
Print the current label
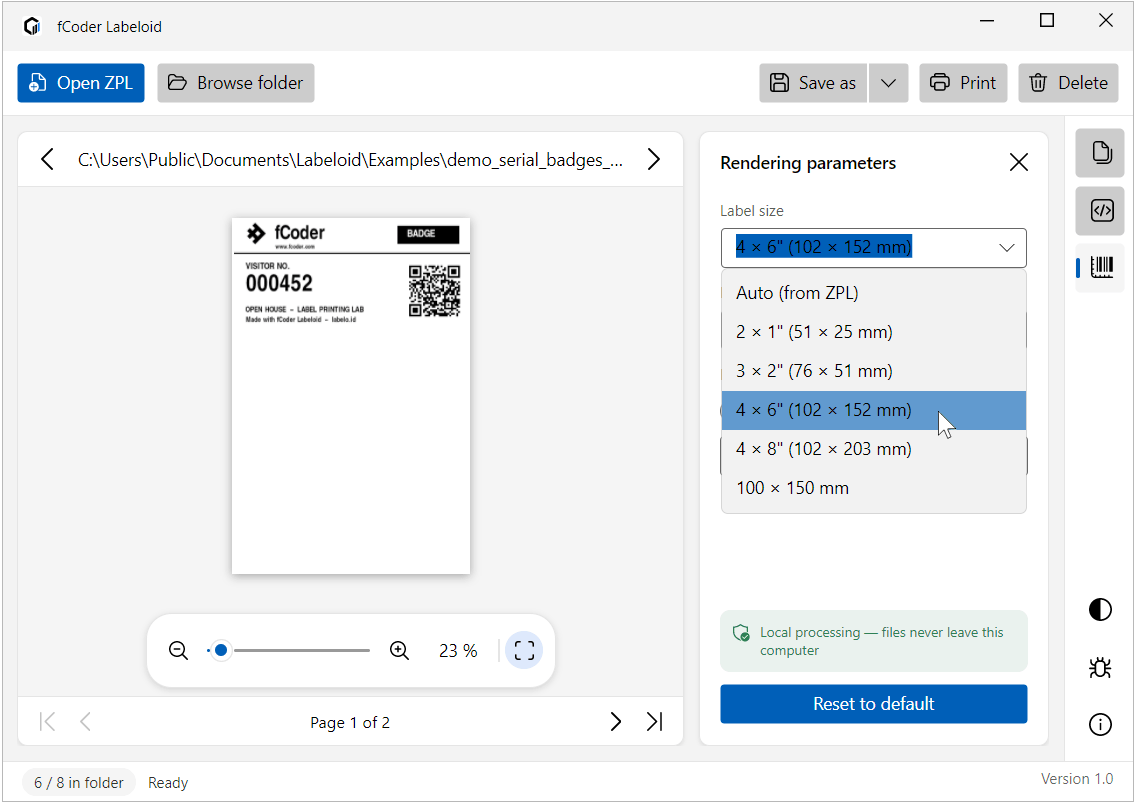pyautogui.click(x=963, y=83)
